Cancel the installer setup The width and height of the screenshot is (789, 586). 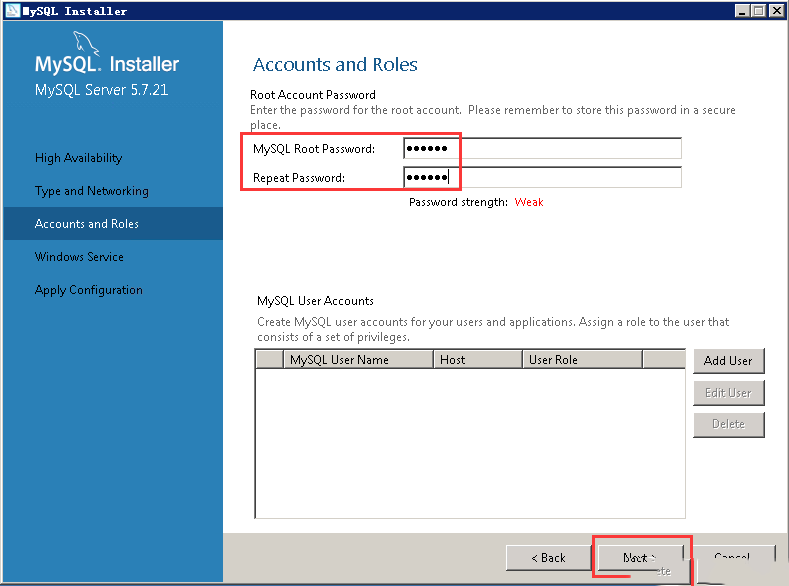point(732,558)
